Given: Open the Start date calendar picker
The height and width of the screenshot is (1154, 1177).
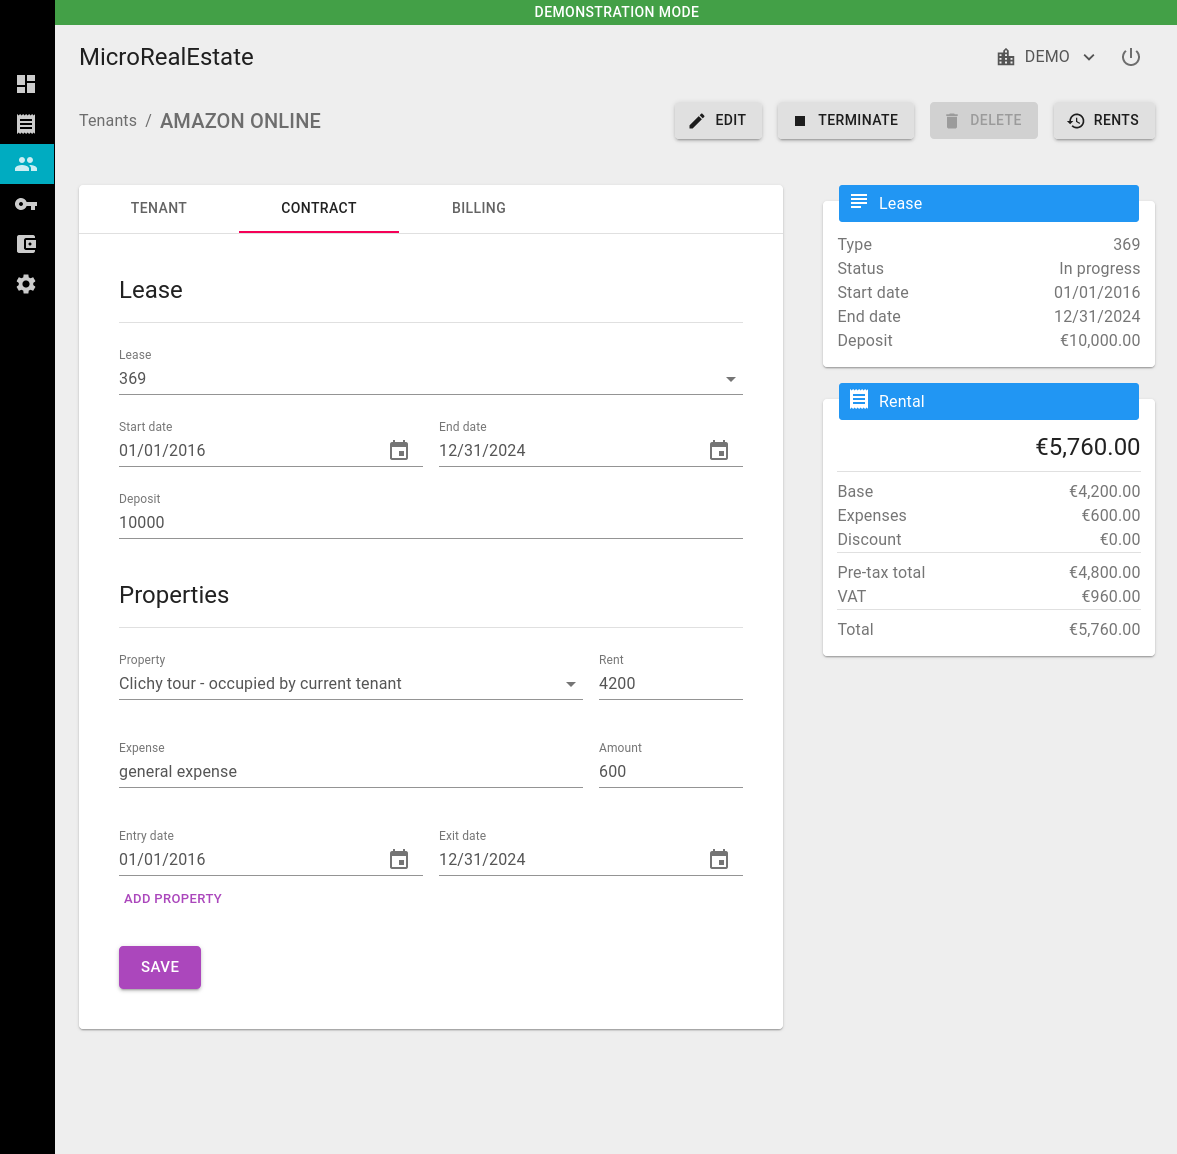Looking at the screenshot, I should tap(399, 450).
